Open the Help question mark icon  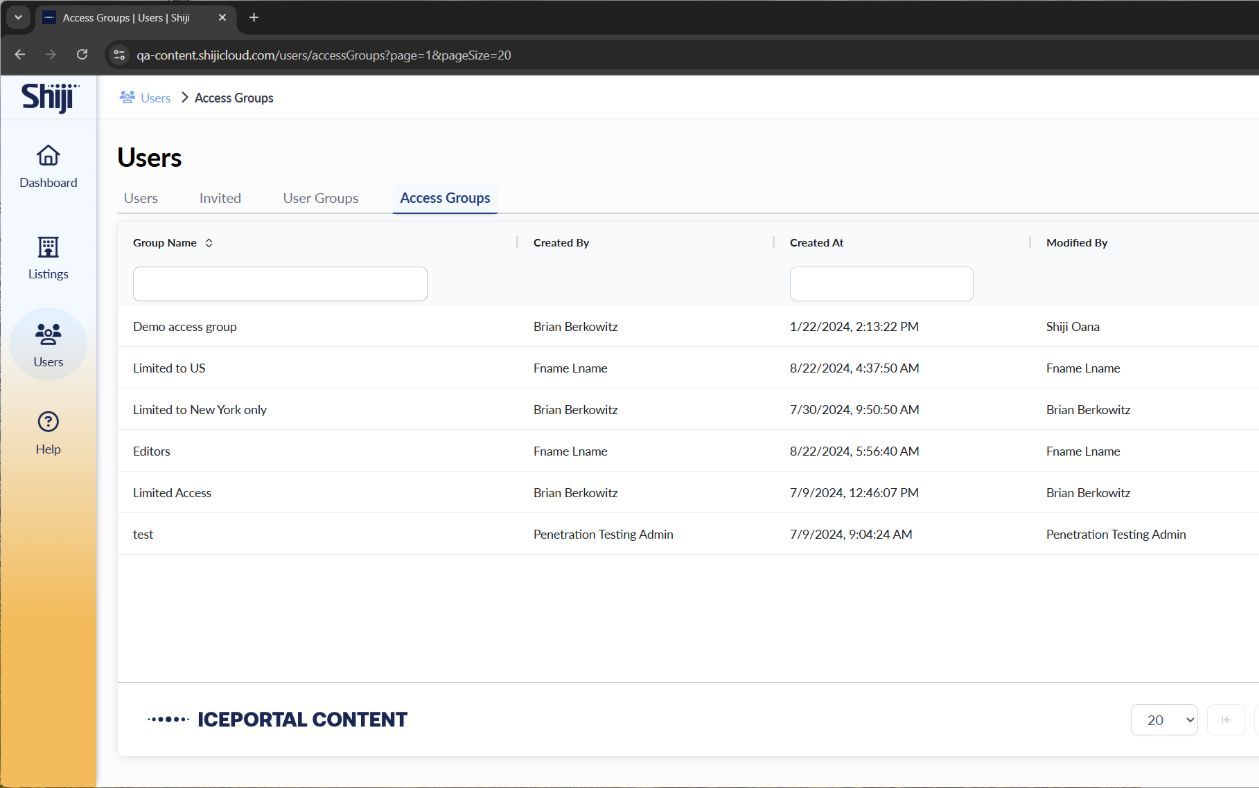coord(48,422)
